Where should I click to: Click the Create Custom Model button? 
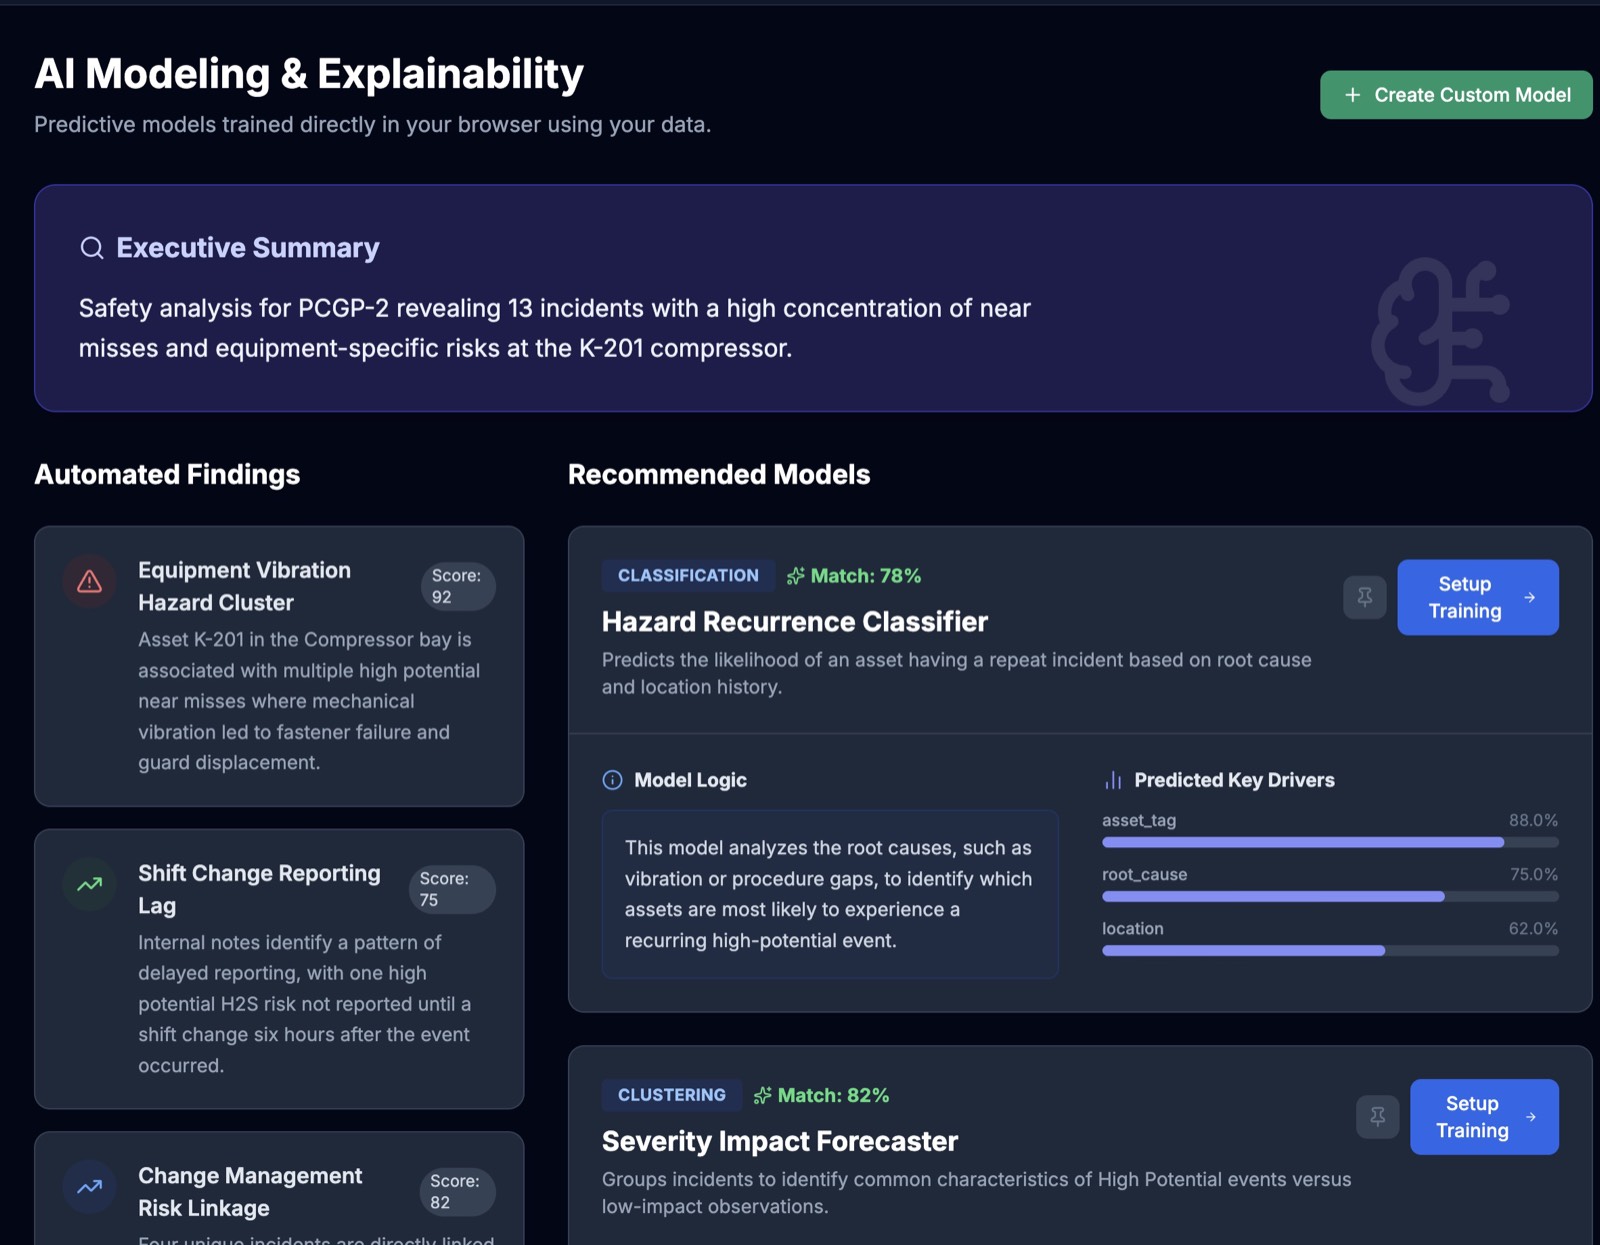tap(1455, 95)
